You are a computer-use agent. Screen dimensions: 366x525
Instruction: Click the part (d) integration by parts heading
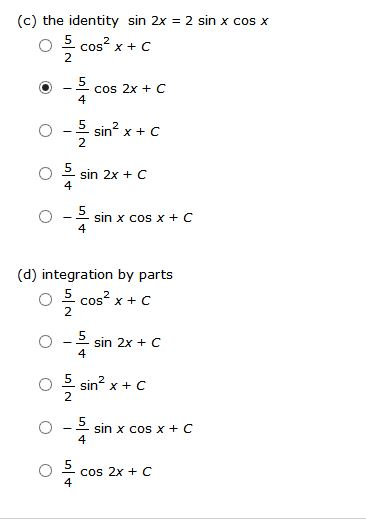(x=95, y=275)
